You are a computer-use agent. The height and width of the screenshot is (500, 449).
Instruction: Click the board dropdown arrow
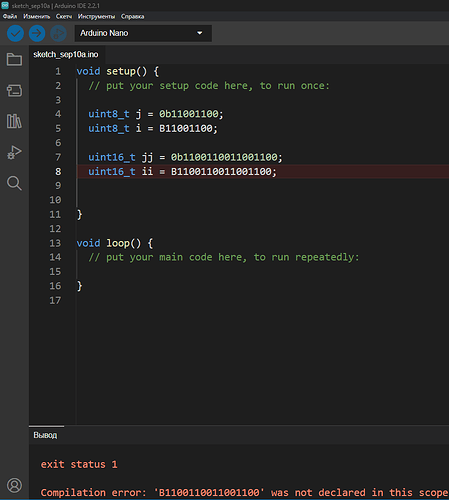tap(200, 33)
